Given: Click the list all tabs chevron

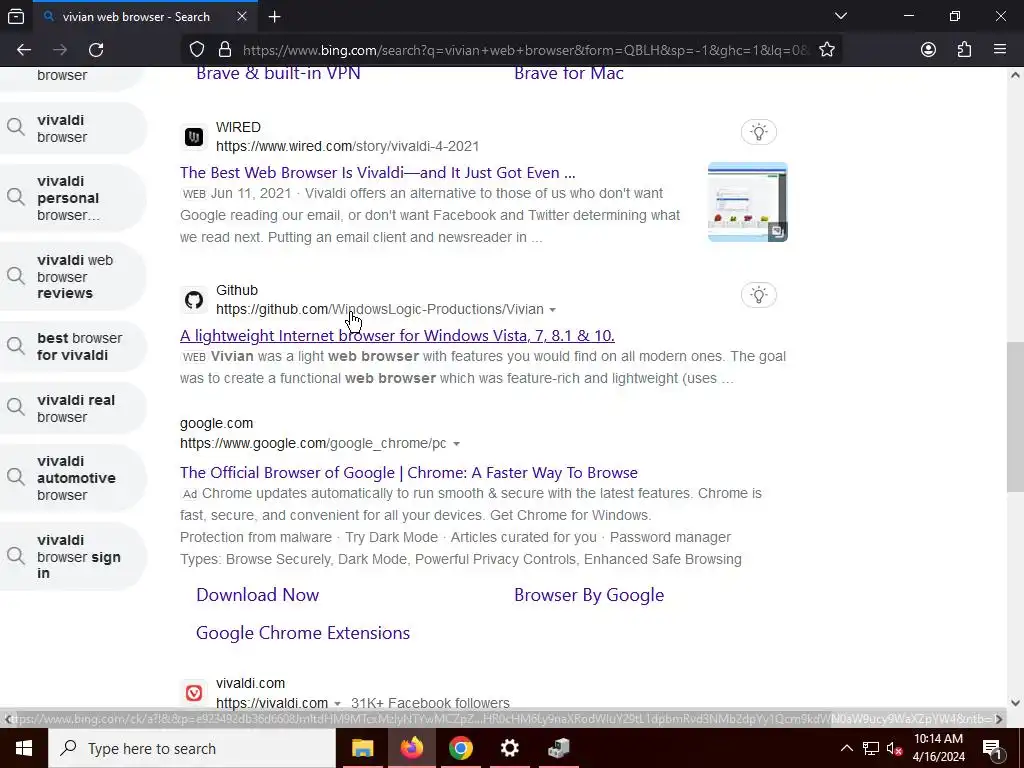Looking at the screenshot, I should pos(841,16).
